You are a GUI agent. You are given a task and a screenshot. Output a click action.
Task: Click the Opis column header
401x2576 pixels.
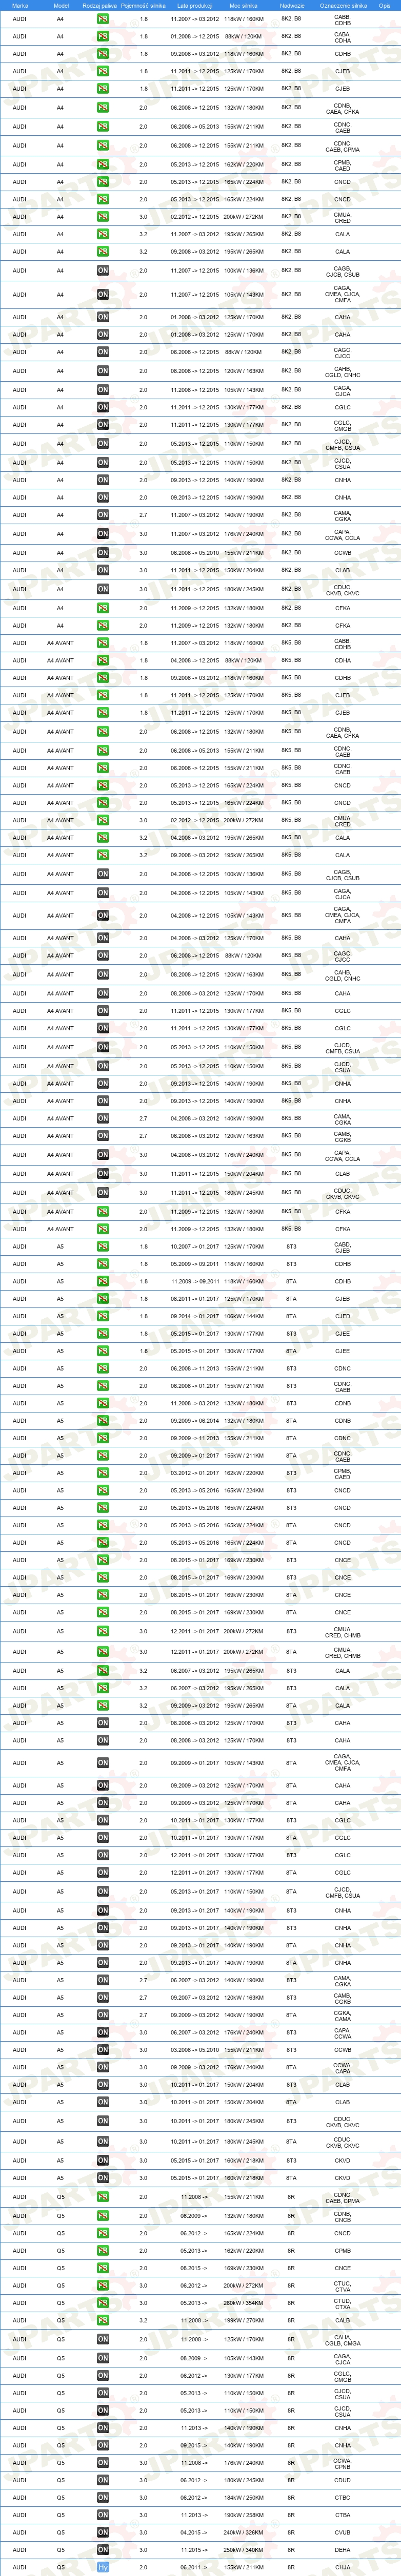pos(384,5)
